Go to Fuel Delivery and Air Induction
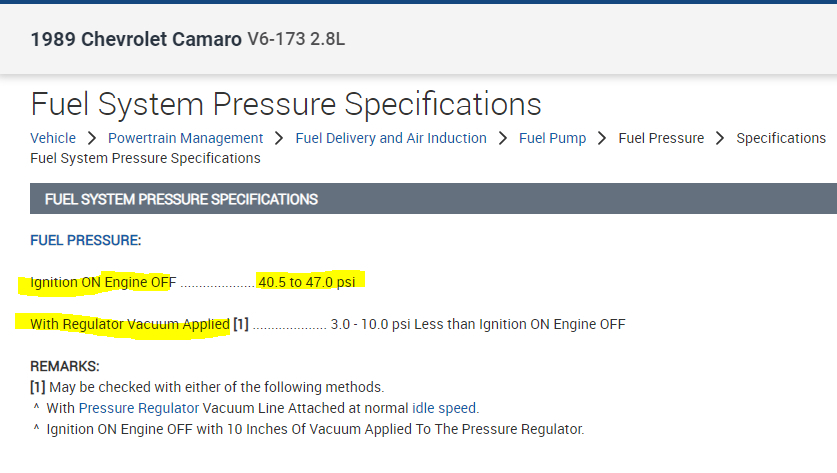The height and width of the screenshot is (473, 837). pyautogui.click(x=391, y=138)
